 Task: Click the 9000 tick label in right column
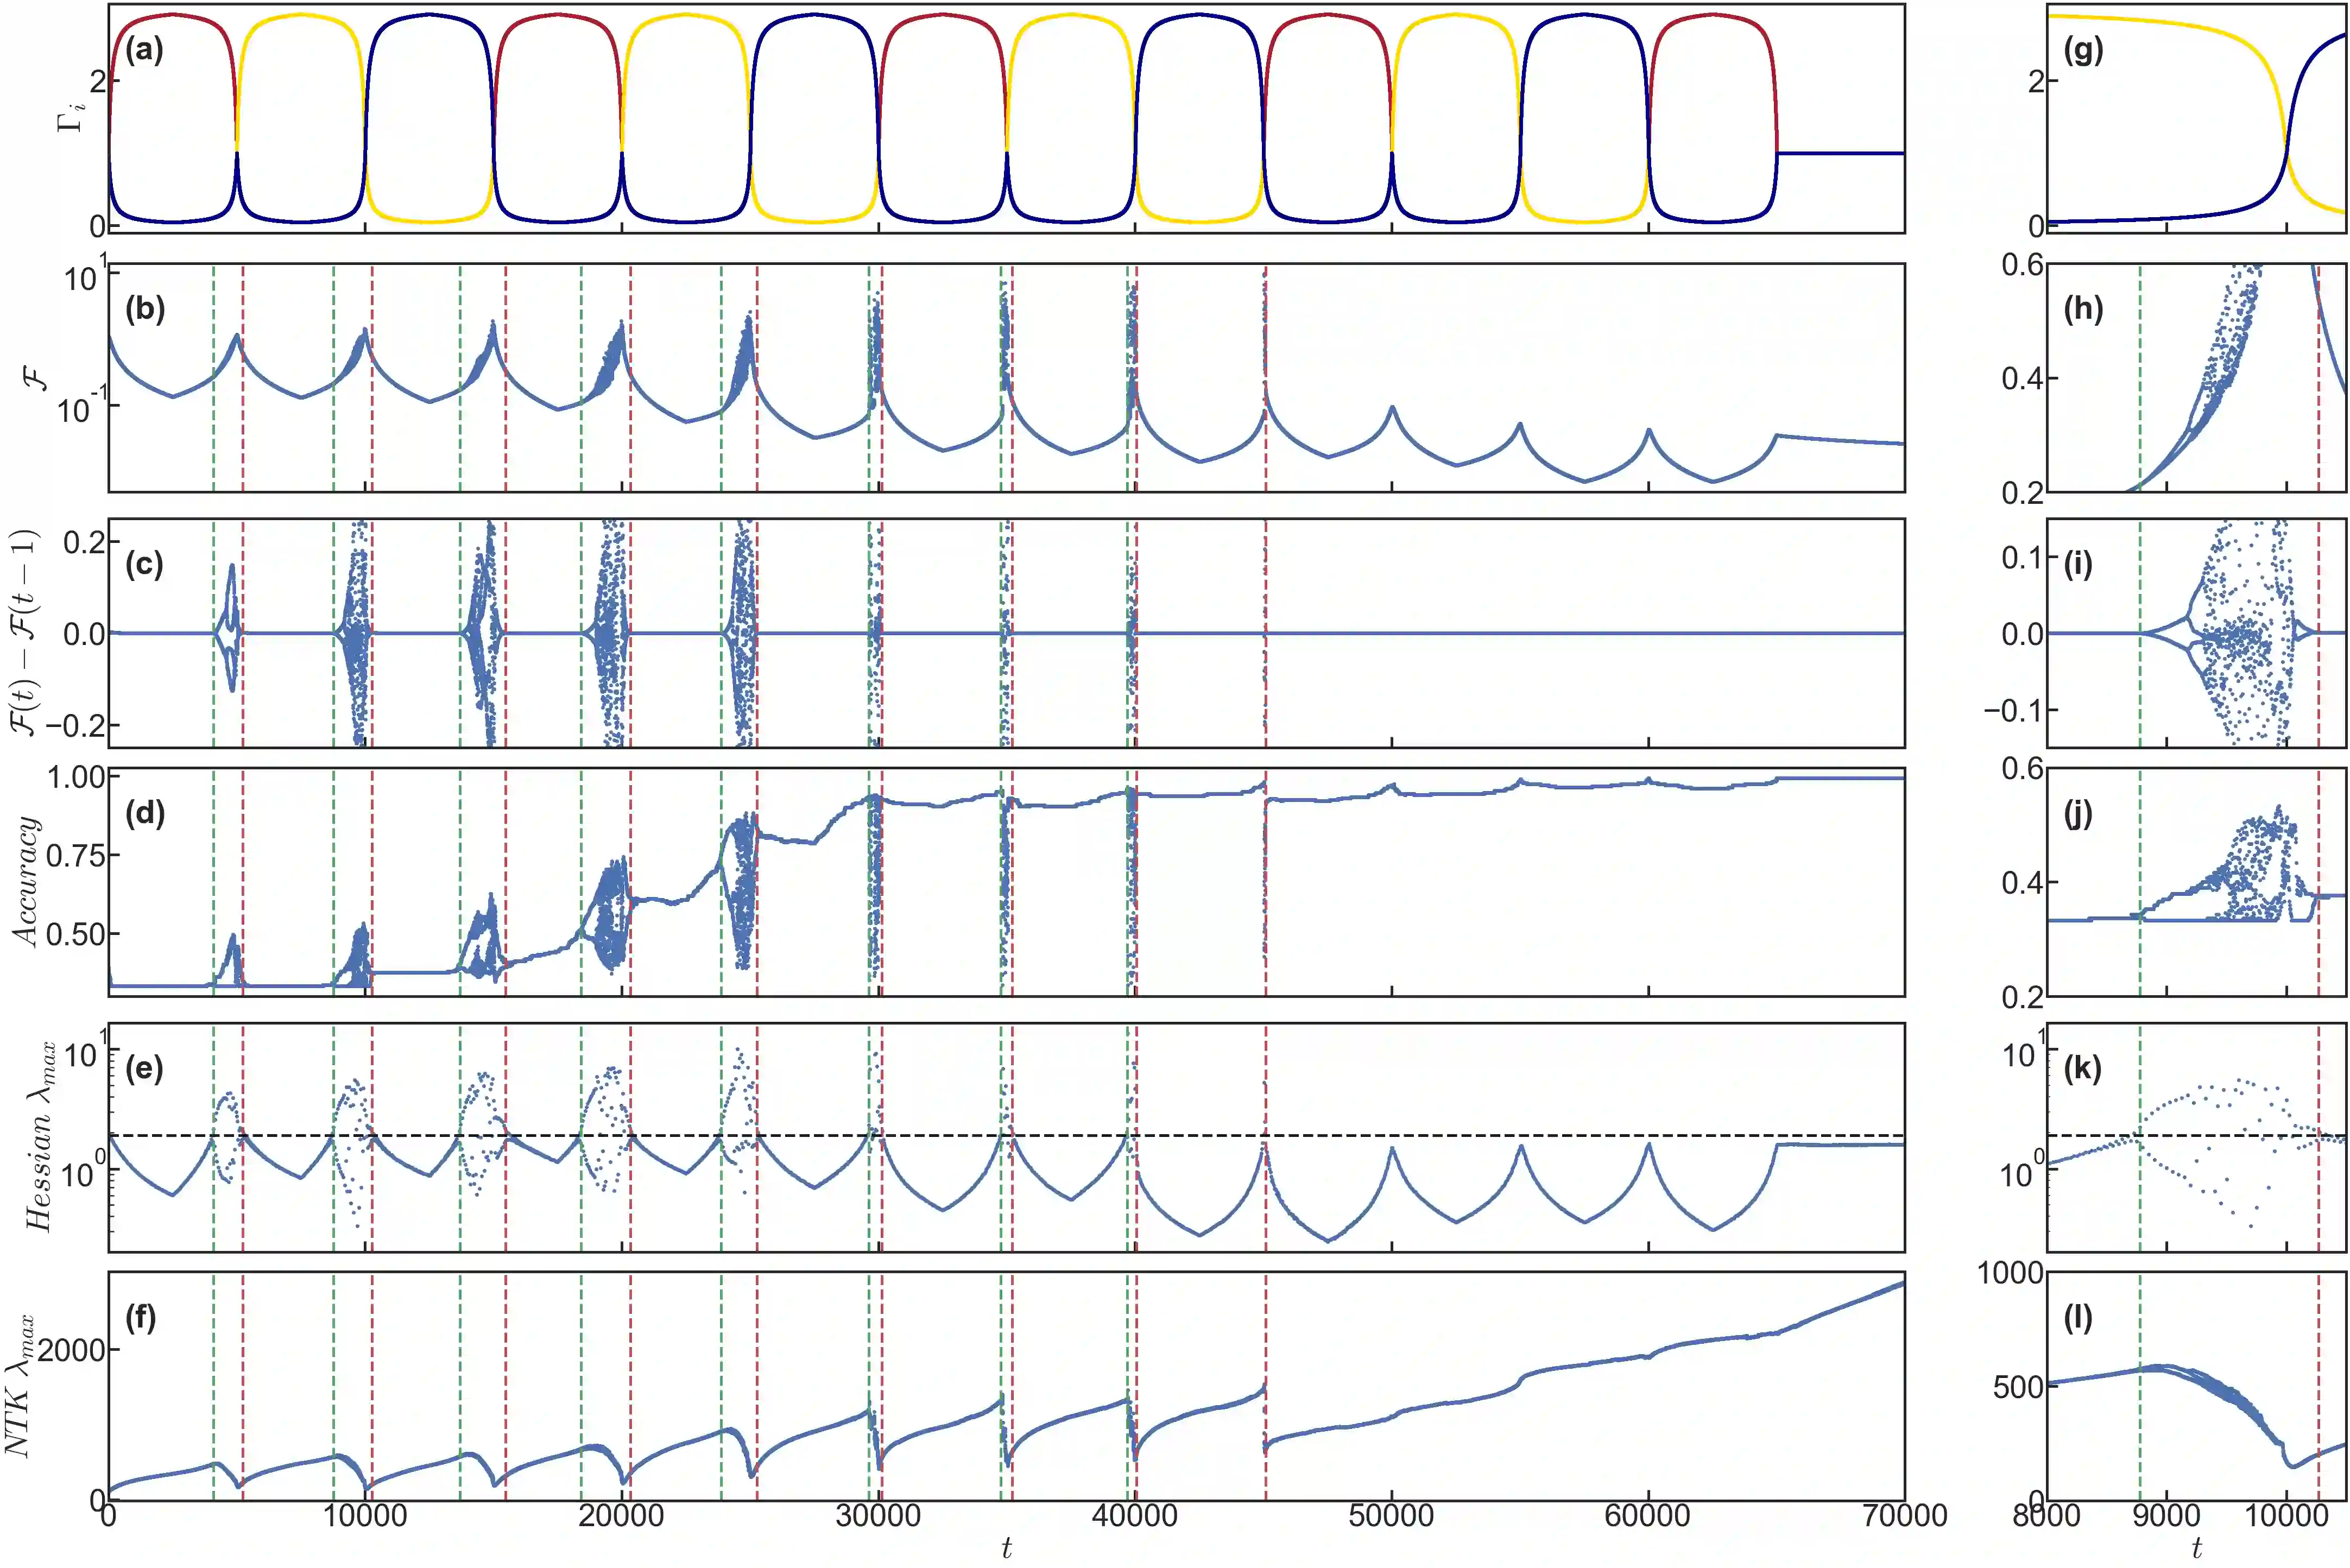tap(2166, 1516)
